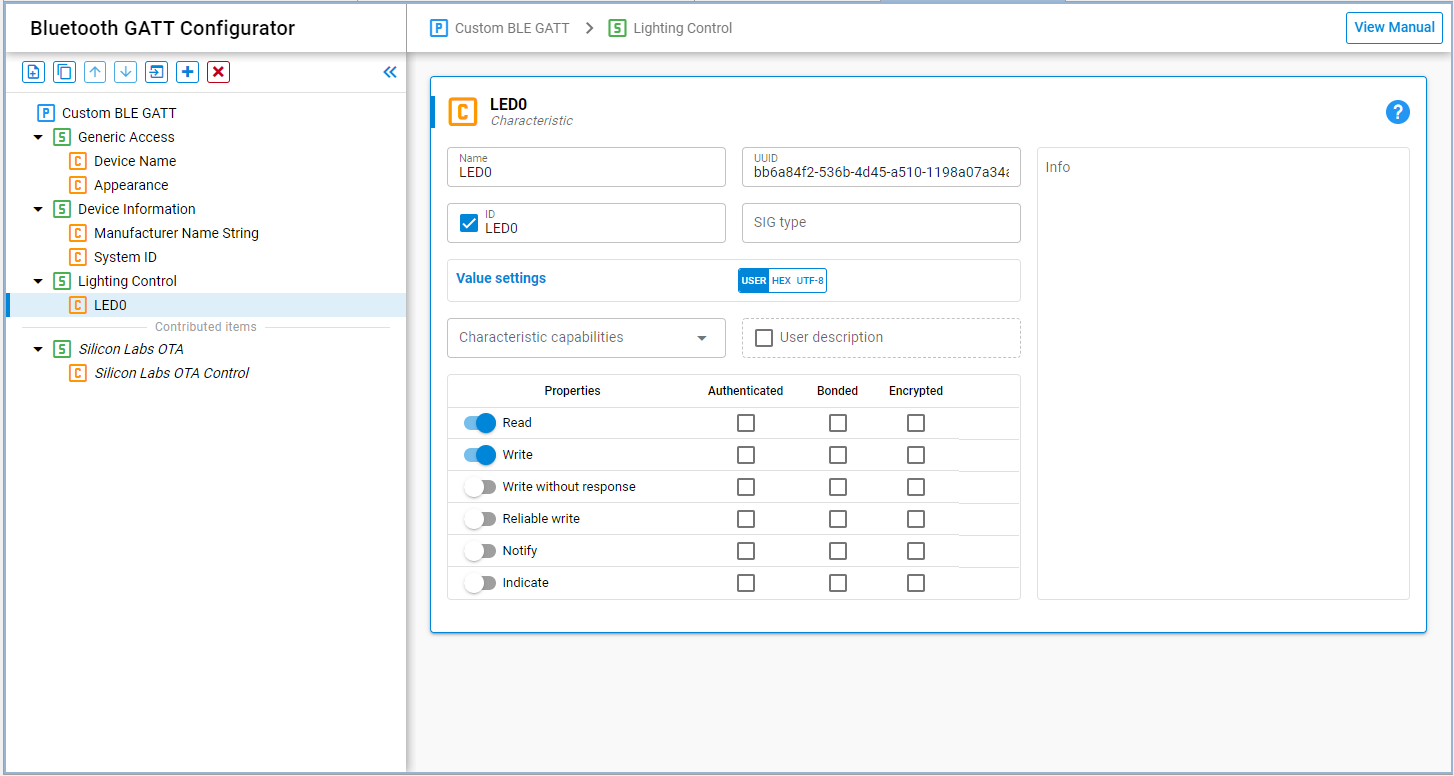This screenshot has width=1454, height=776.
Task: Click the View Manual button
Action: click(1393, 28)
